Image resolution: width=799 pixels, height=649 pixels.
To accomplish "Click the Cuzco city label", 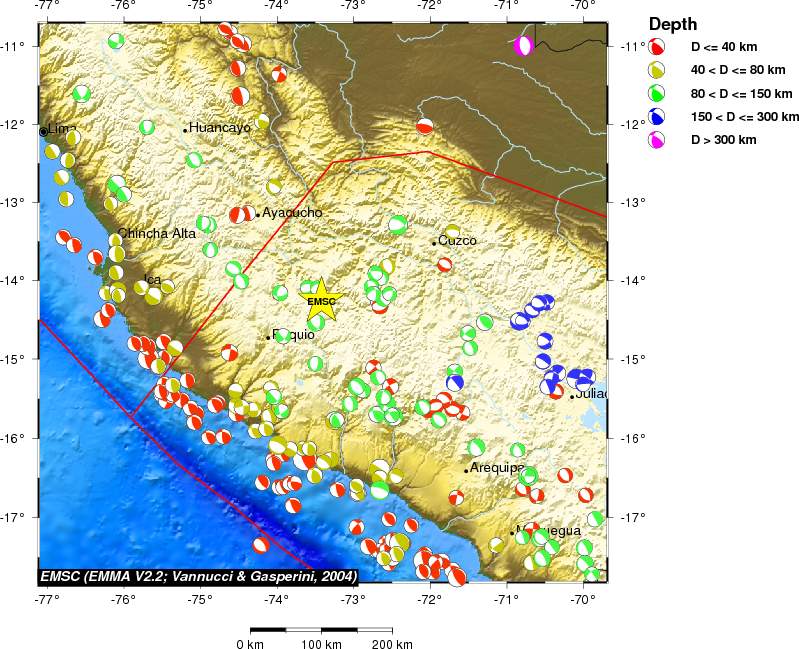I will click(x=457, y=241).
